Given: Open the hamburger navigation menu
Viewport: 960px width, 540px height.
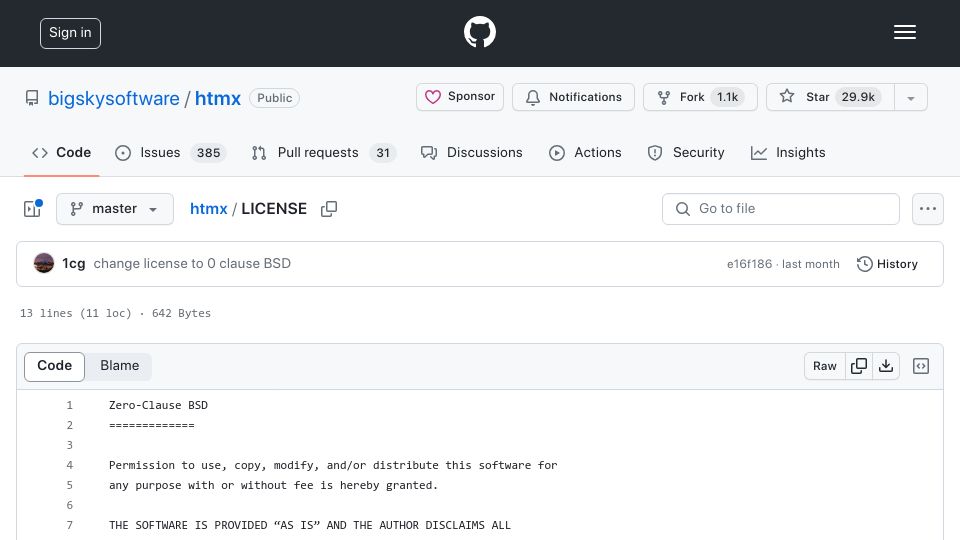Looking at the screenshot, I should [x=904, y=32].
